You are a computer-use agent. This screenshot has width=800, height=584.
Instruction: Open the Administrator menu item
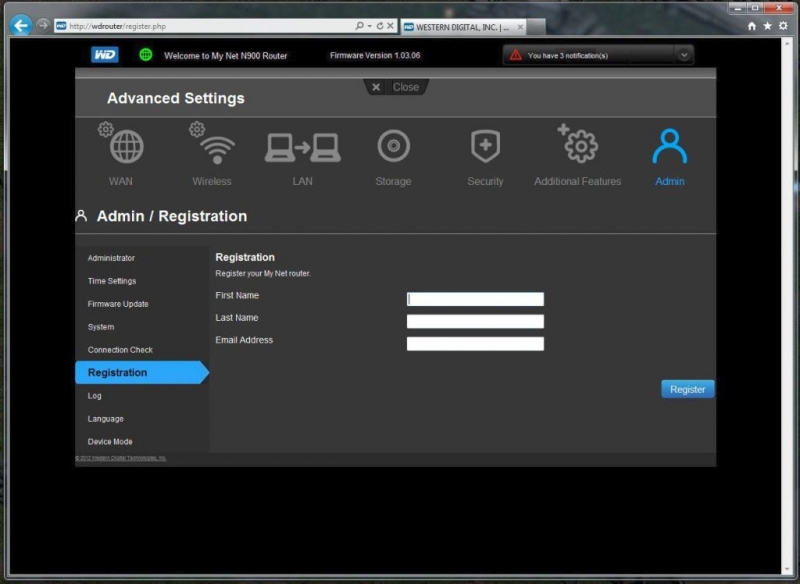coord(111,258)
